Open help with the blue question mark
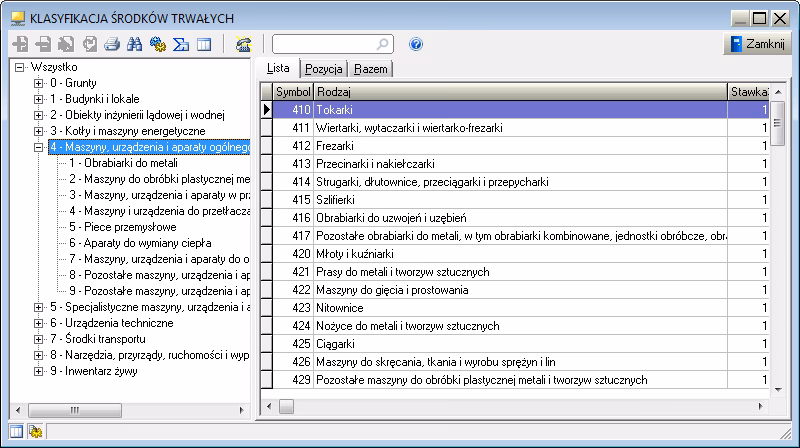Screen dimensions: 800x448 416,45
